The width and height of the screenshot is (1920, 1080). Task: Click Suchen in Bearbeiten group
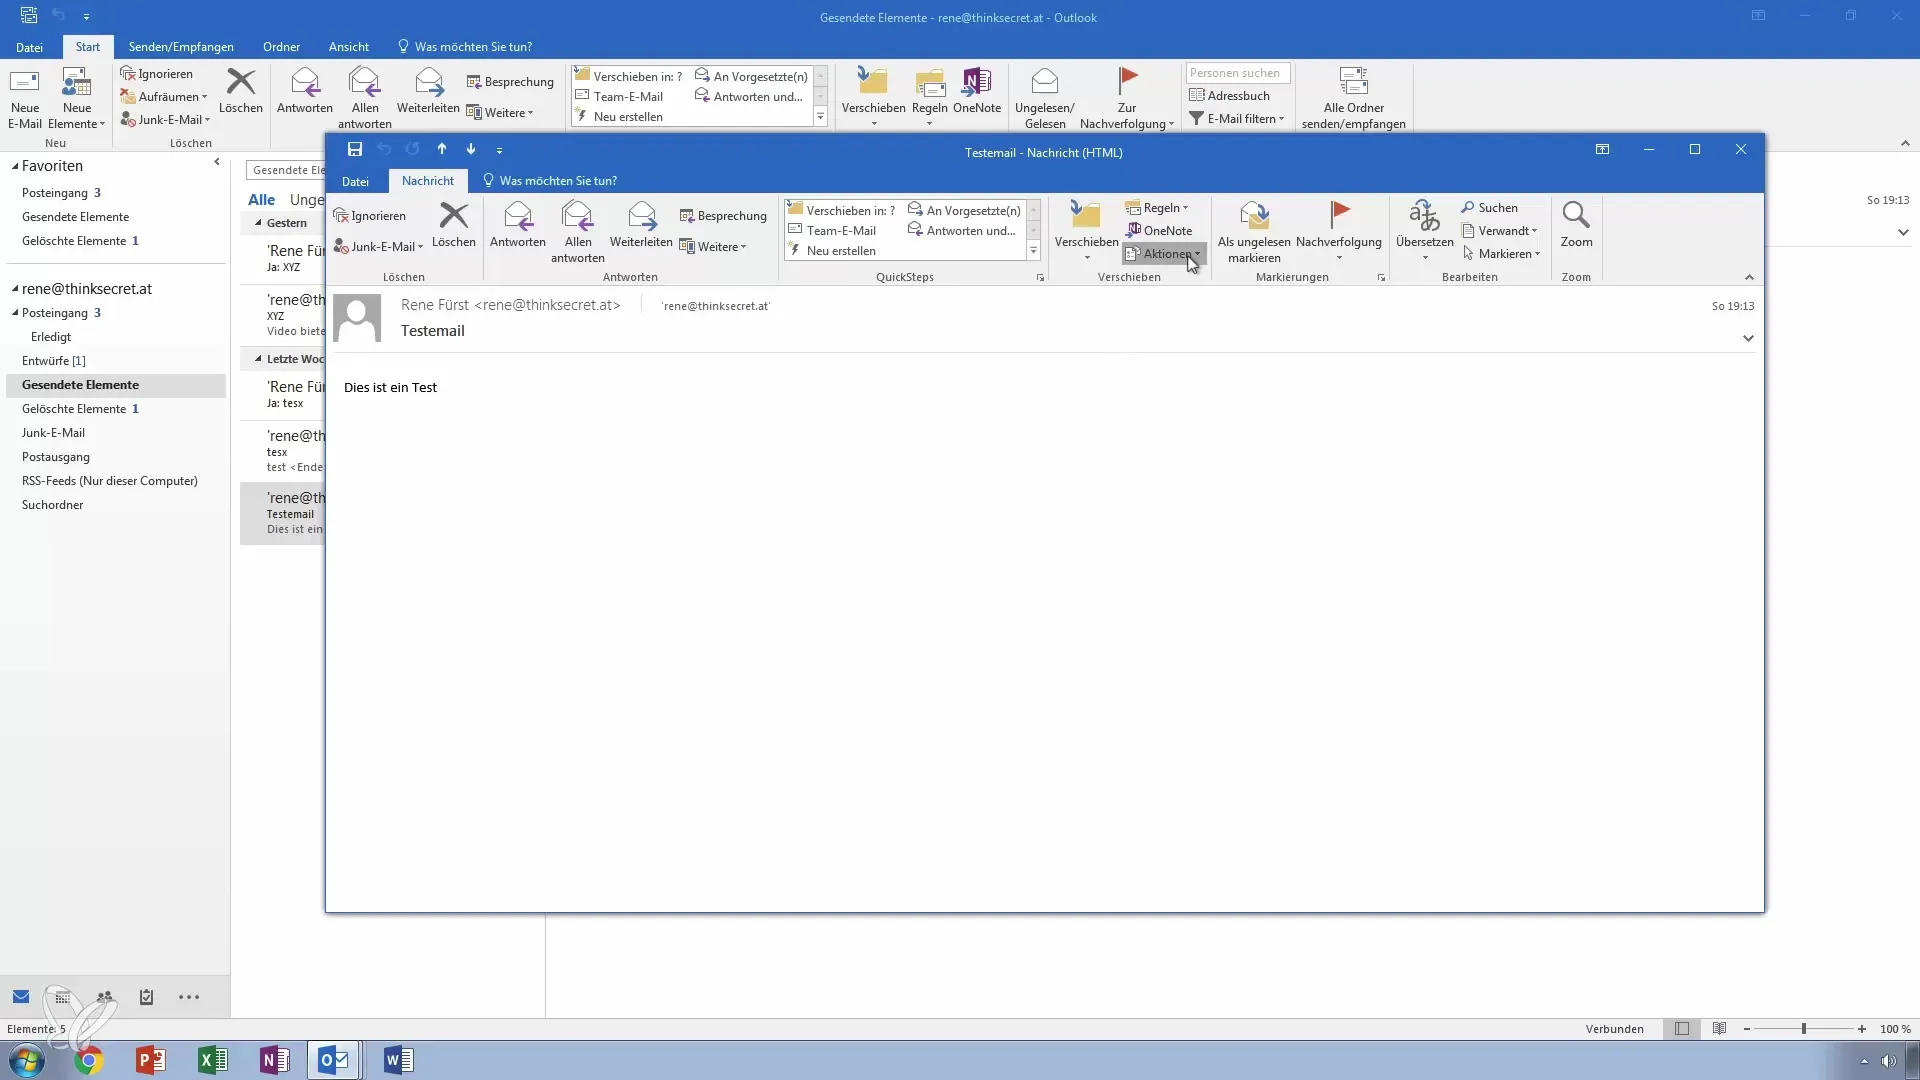(1489, 207)
